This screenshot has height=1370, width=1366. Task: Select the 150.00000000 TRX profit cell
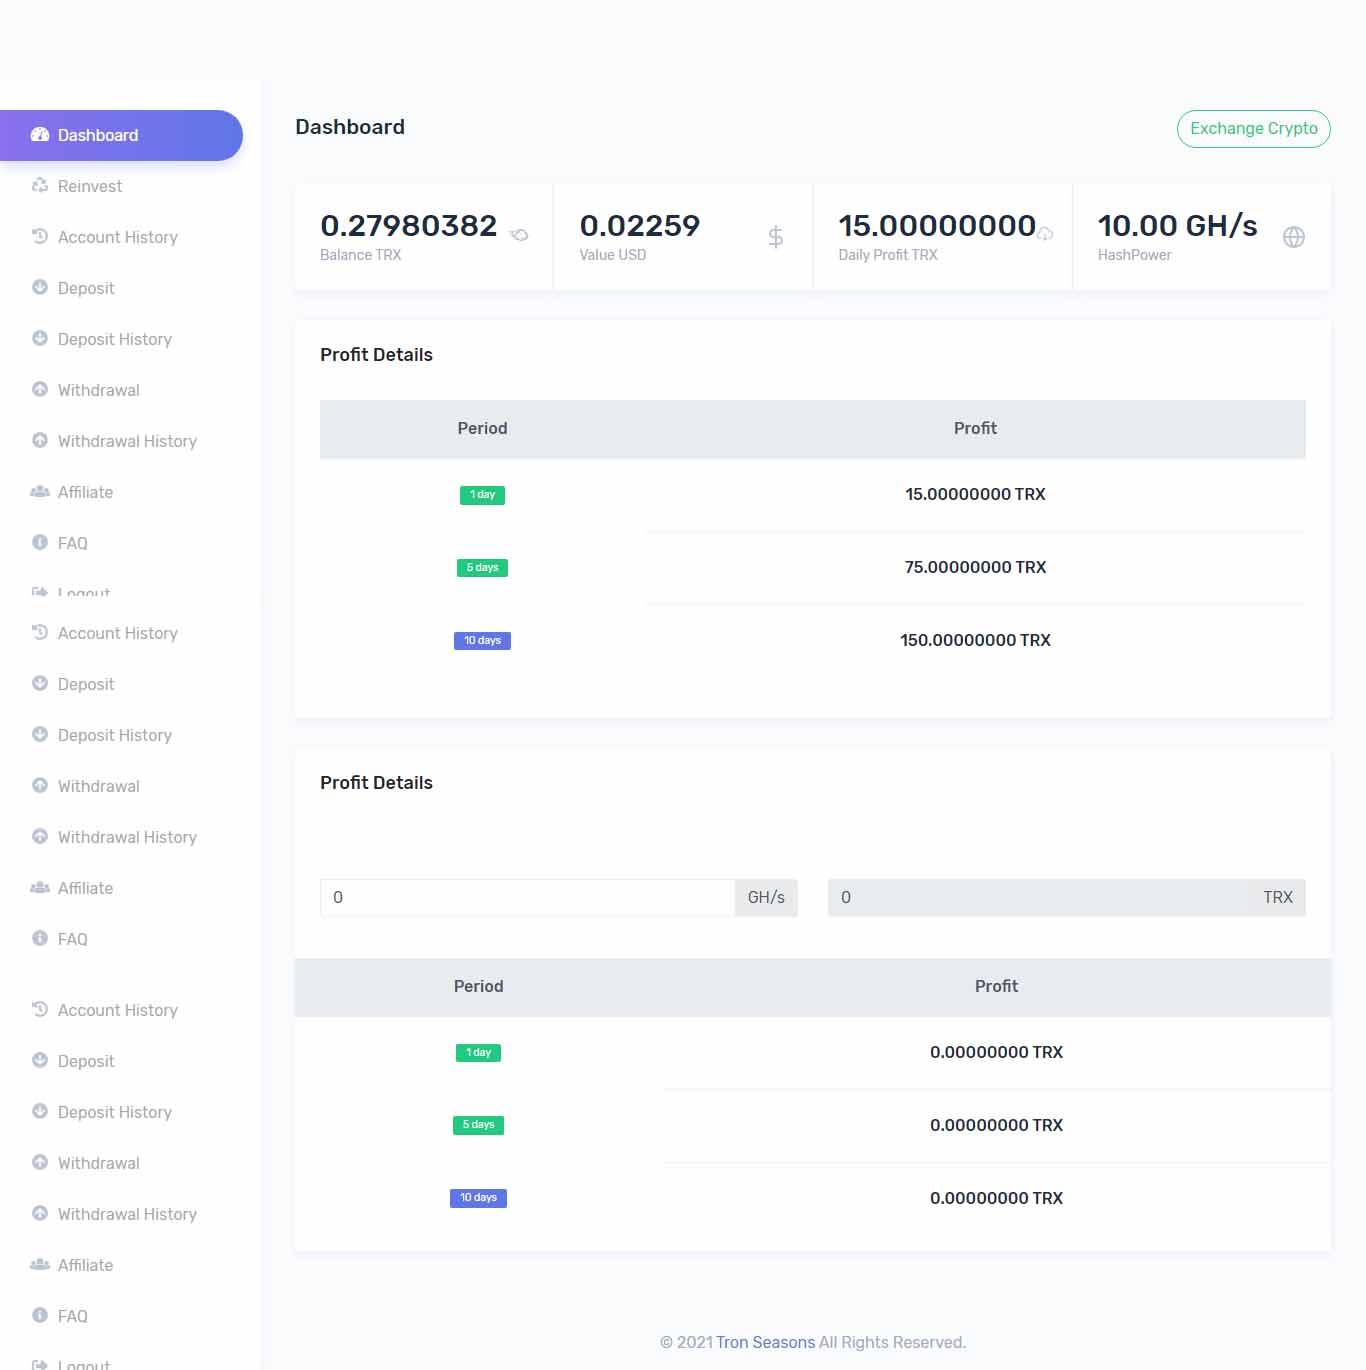pos(975,640)
